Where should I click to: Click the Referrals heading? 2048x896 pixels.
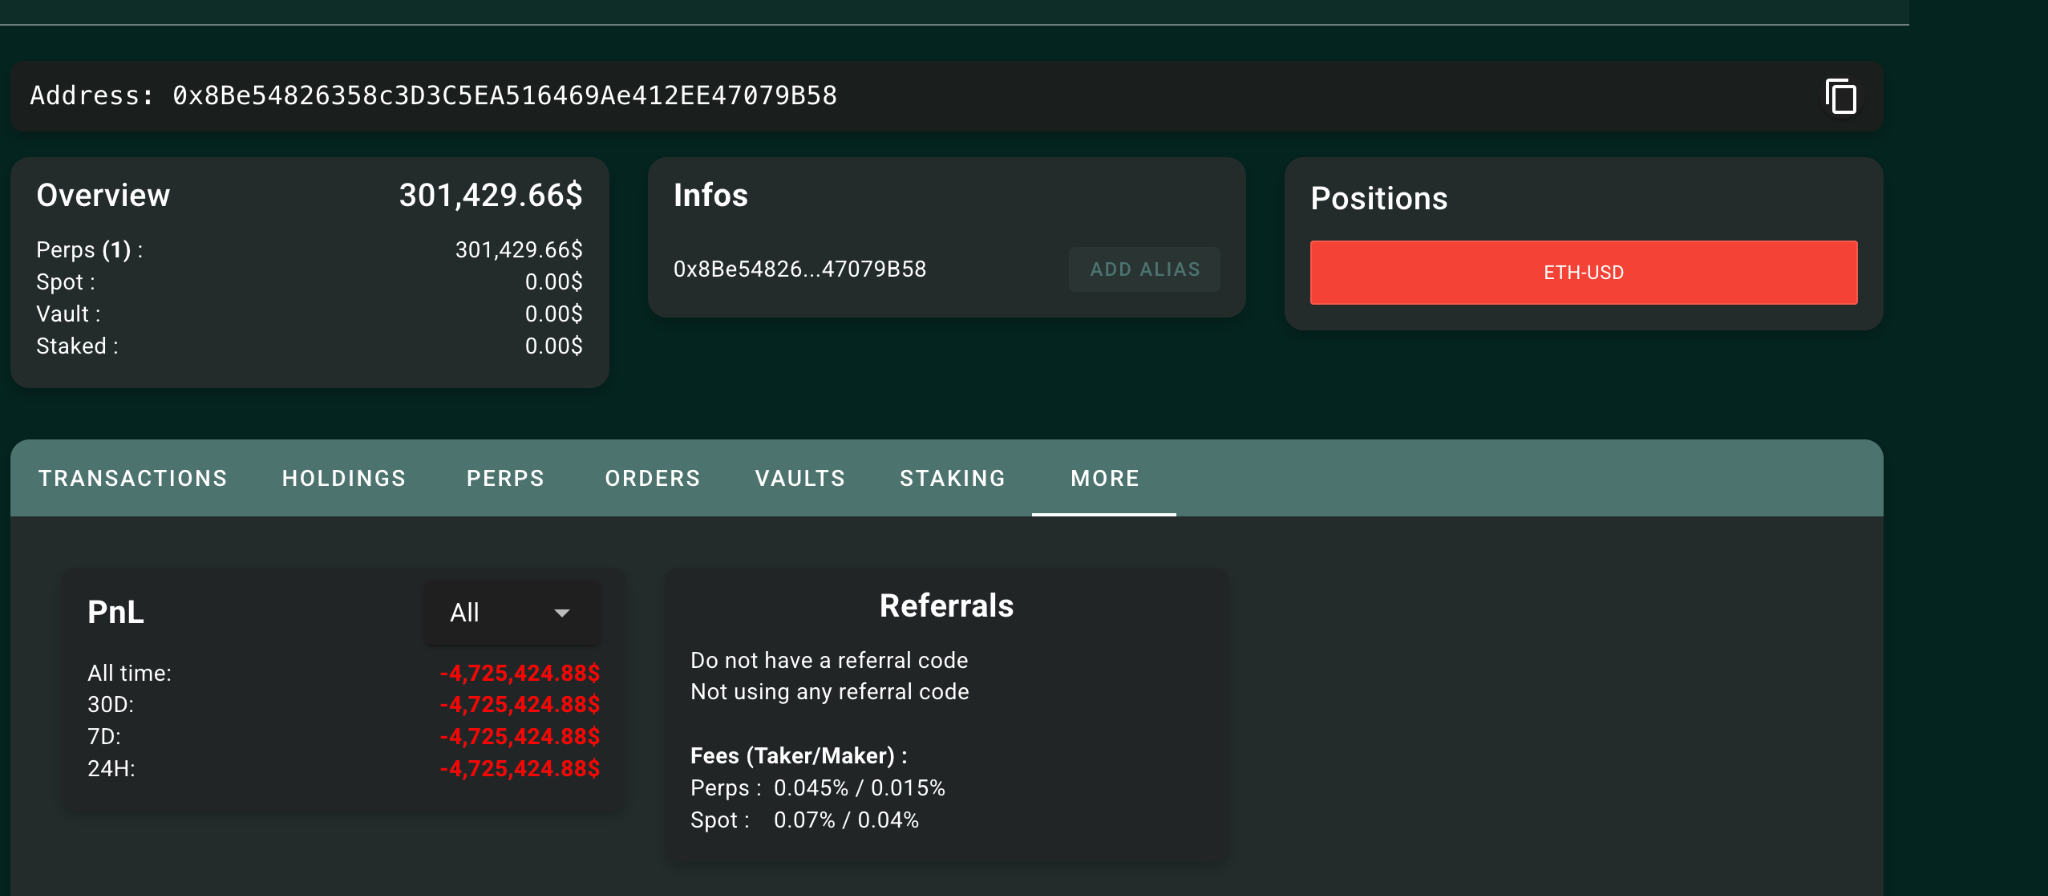click(946, 606)
